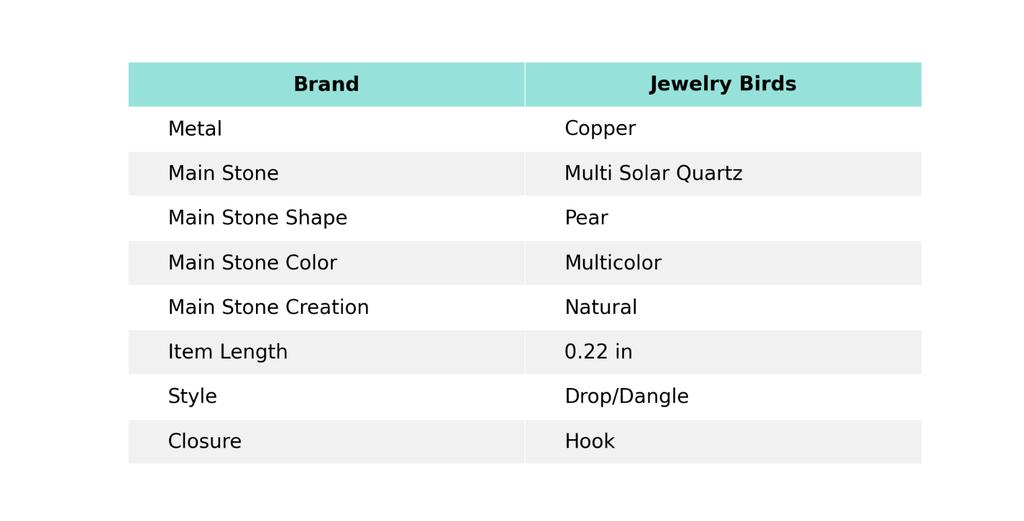Image resolution: width=1024 pixels, height=521 pixels.
Task: Select the Main Stone Creation label
Action: click(x=268, y=308)
